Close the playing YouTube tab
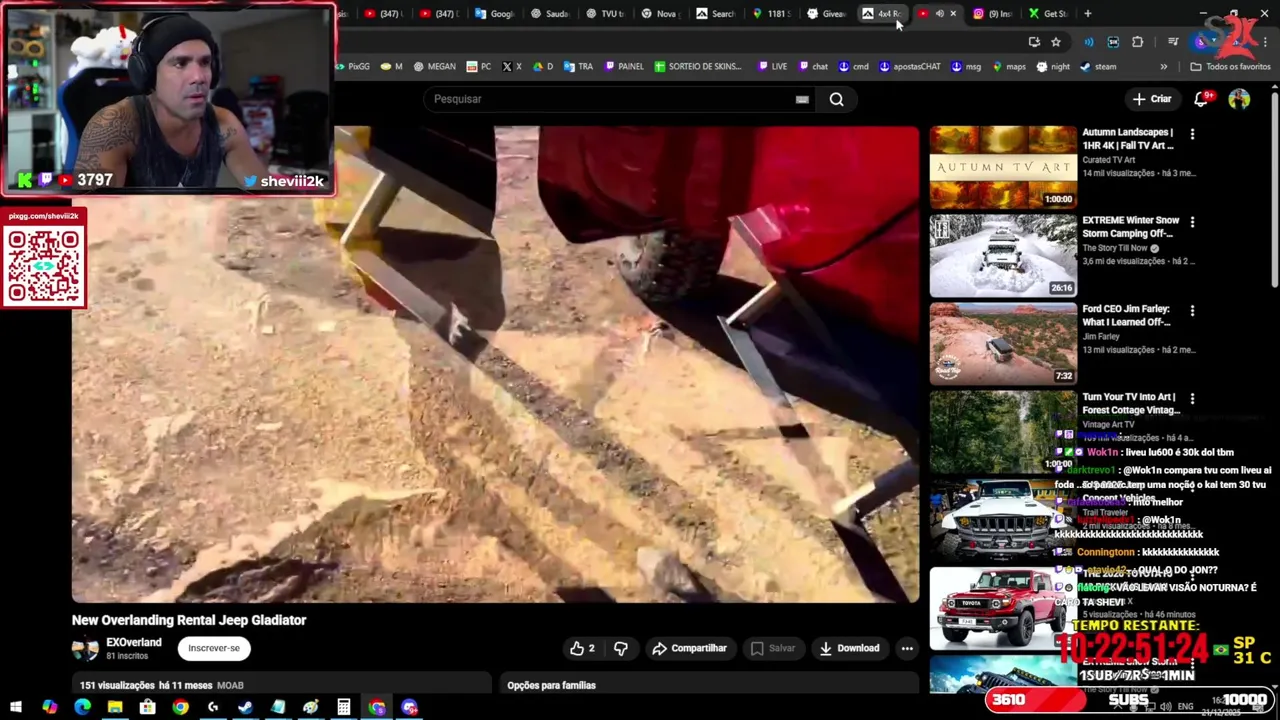 pyautogui.click(x=953, y=14)
